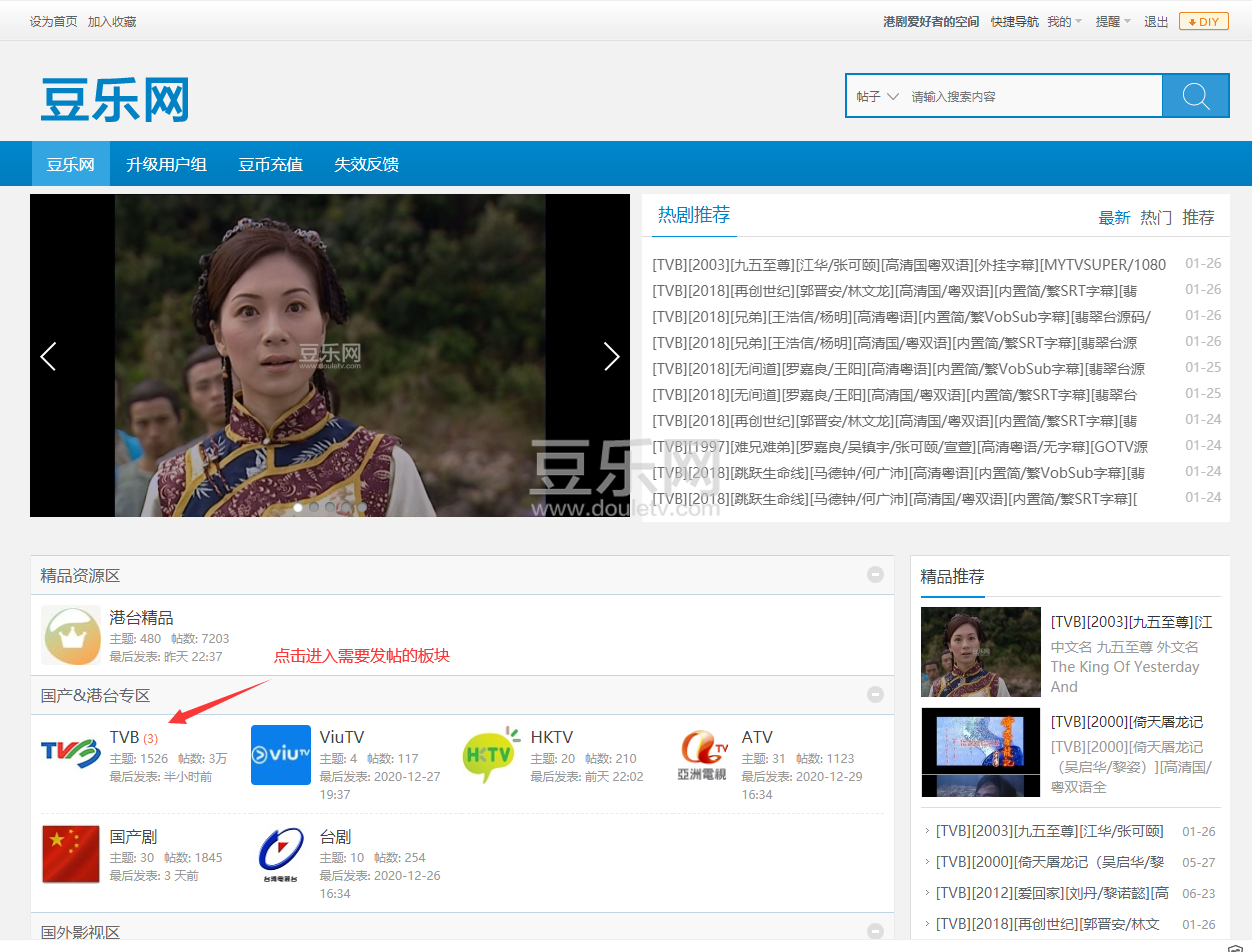Screen dimensions: 1252x952
Task: Open the 台剧 logo icon
Action: pos(281,854)
